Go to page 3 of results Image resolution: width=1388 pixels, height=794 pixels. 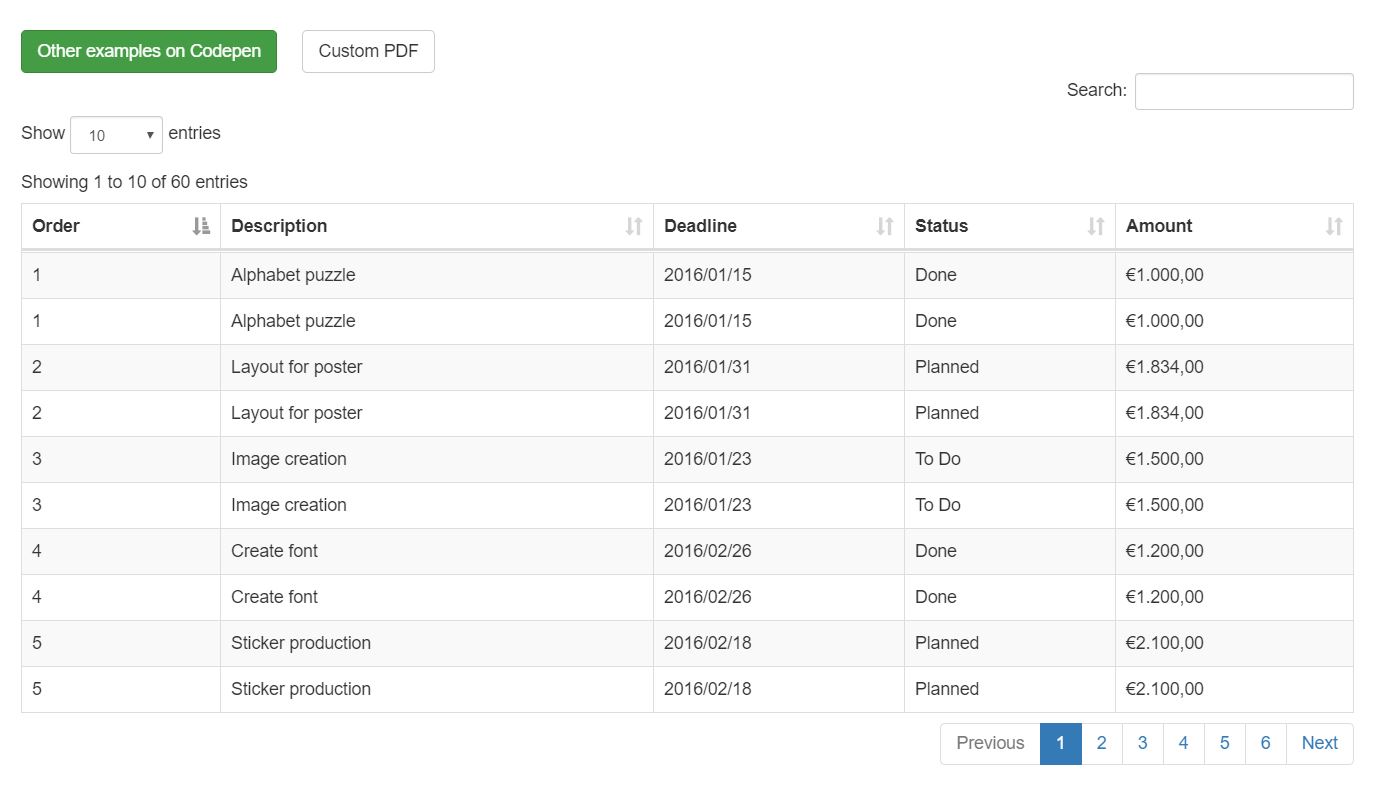[1142, 743]
